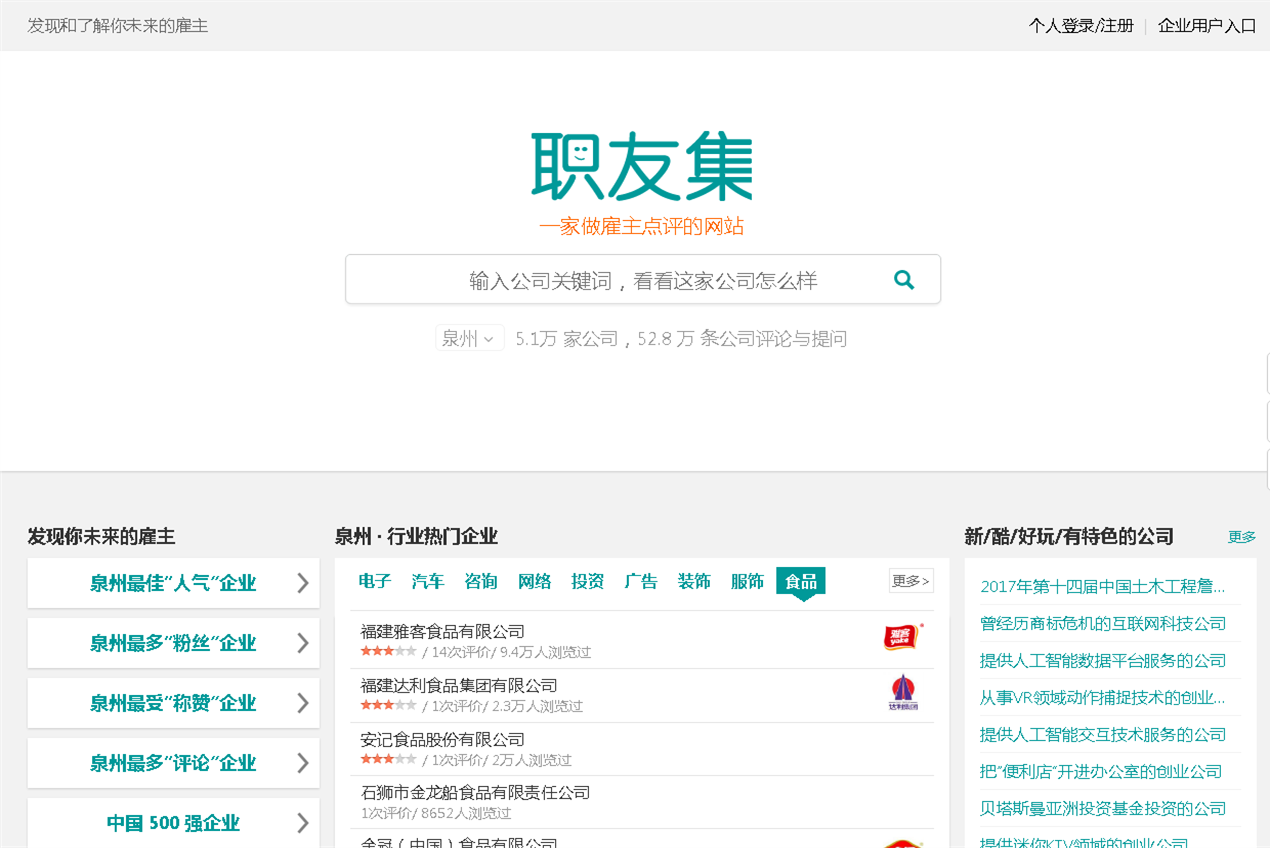The width and height of the screenshot is (1270, 848).
Task: Click the search magnifier icon
Action: 904,280
